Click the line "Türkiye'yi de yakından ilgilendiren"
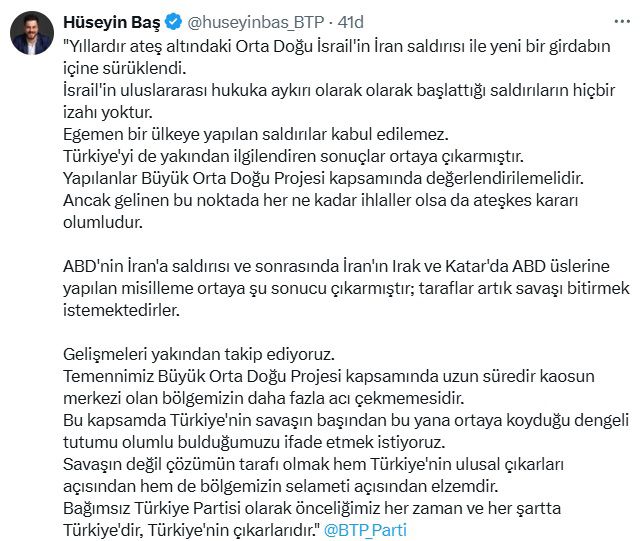641x541 pixels. (294, 156)
